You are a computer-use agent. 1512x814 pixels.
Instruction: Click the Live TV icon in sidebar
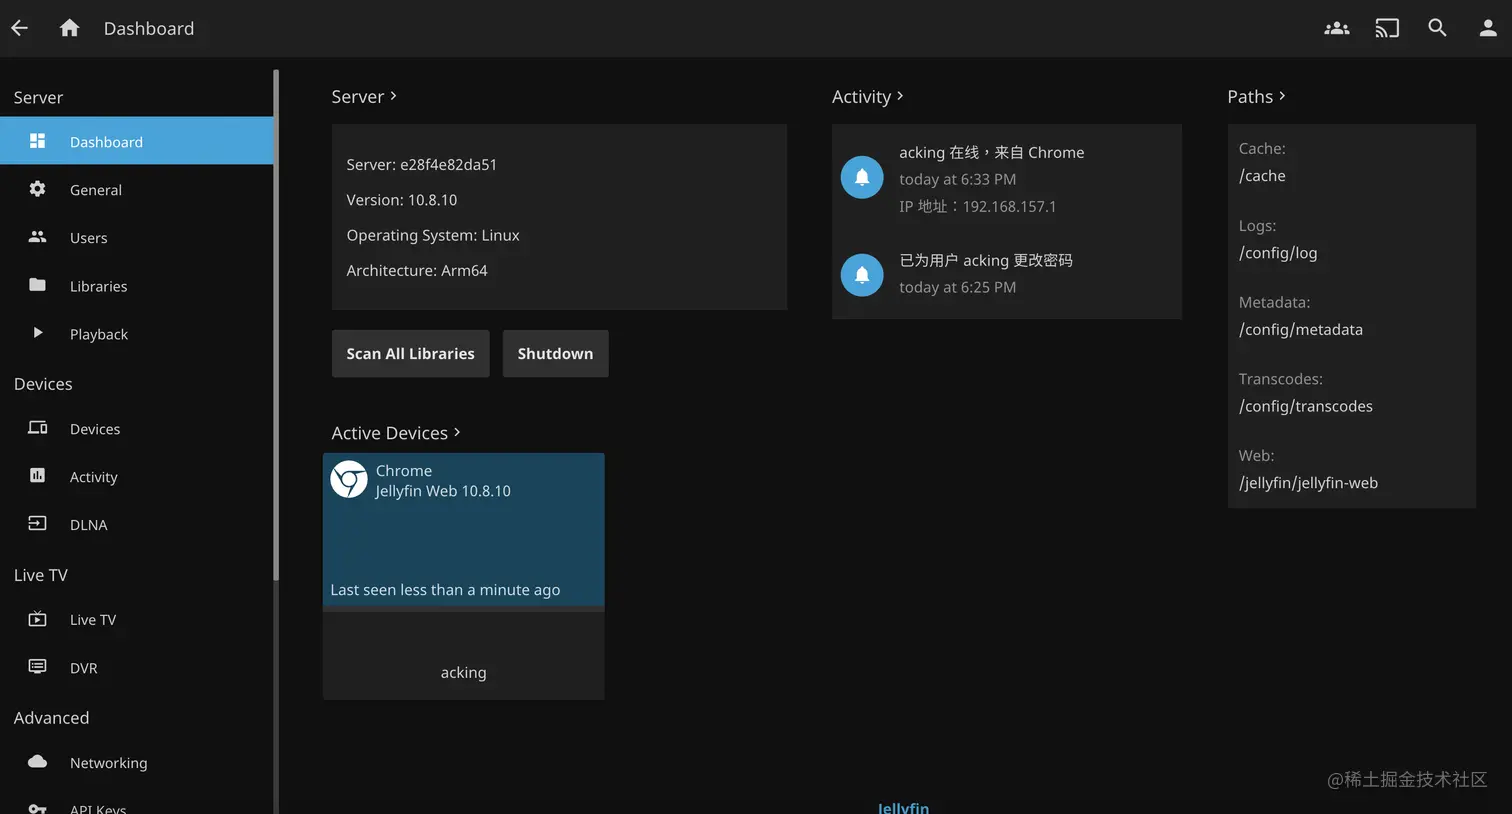click(37, 619)
